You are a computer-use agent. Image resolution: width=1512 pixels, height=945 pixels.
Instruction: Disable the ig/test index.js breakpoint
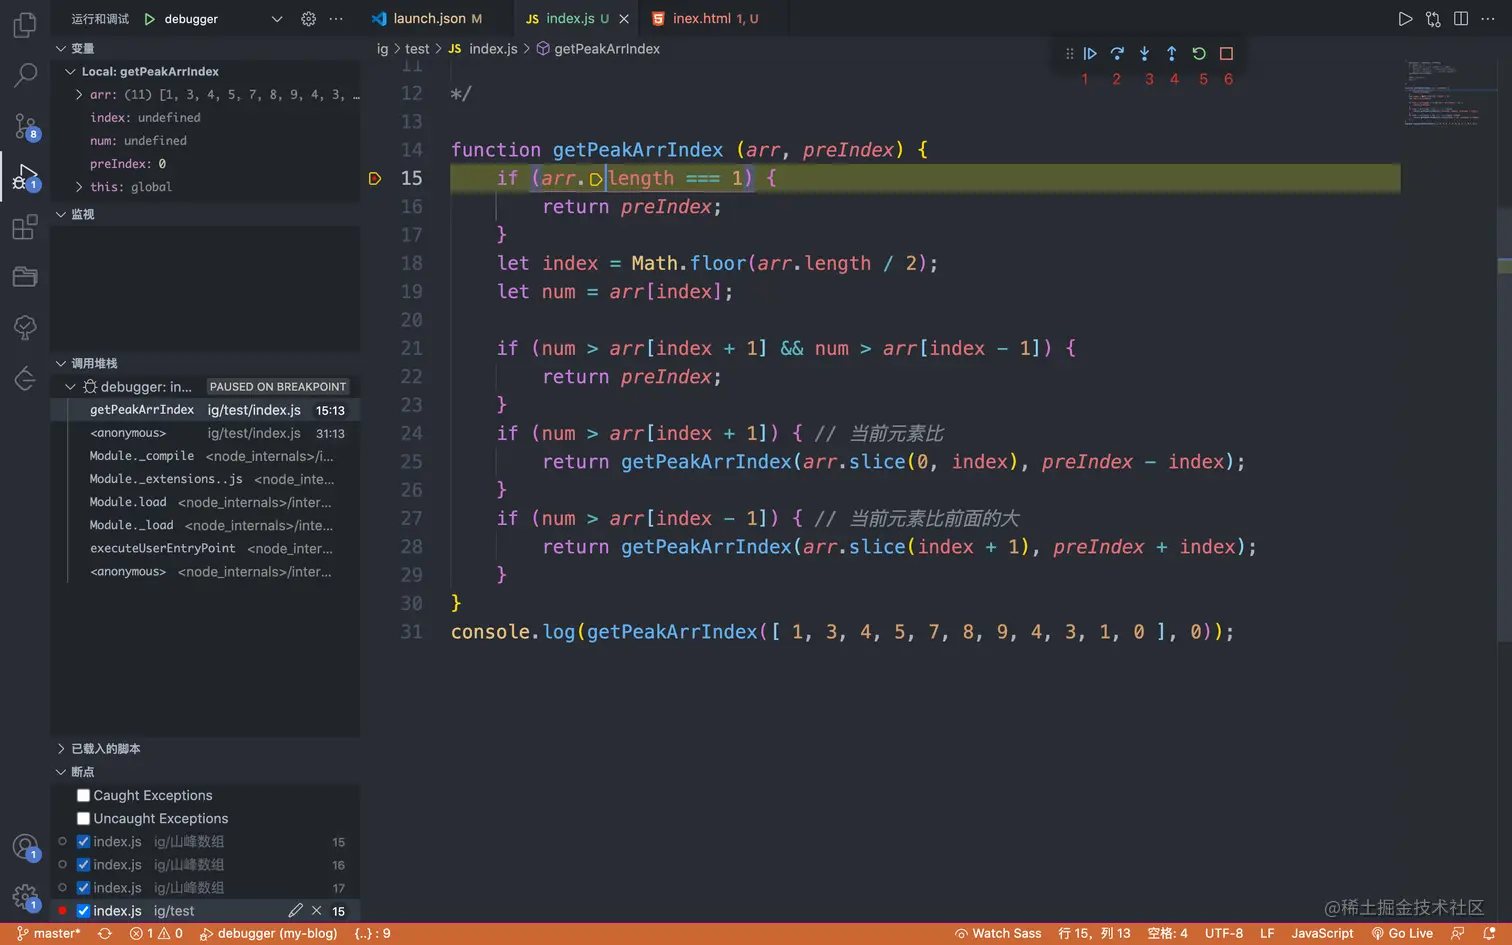[x=84, y=911]
